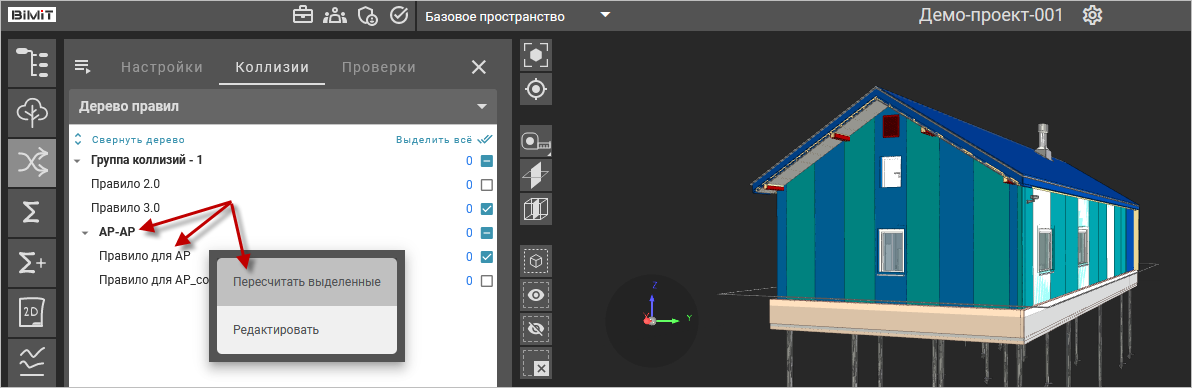The image size is (1192, 388).
Task: Click the 0 count for Правило 3.0
Action: pos(470,208)
